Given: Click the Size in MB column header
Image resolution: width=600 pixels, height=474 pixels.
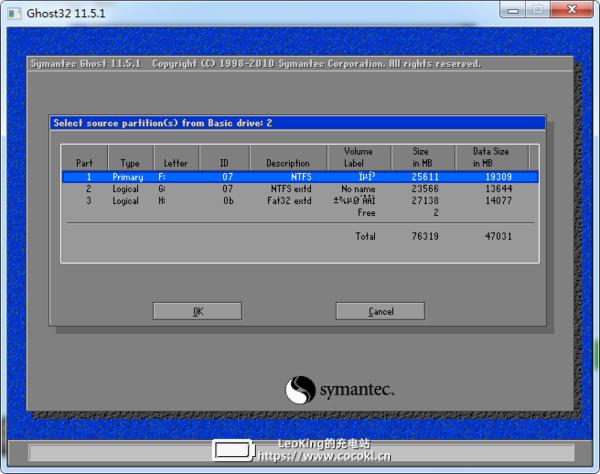Looking at the screenshot, I should (x=422, y=157).
